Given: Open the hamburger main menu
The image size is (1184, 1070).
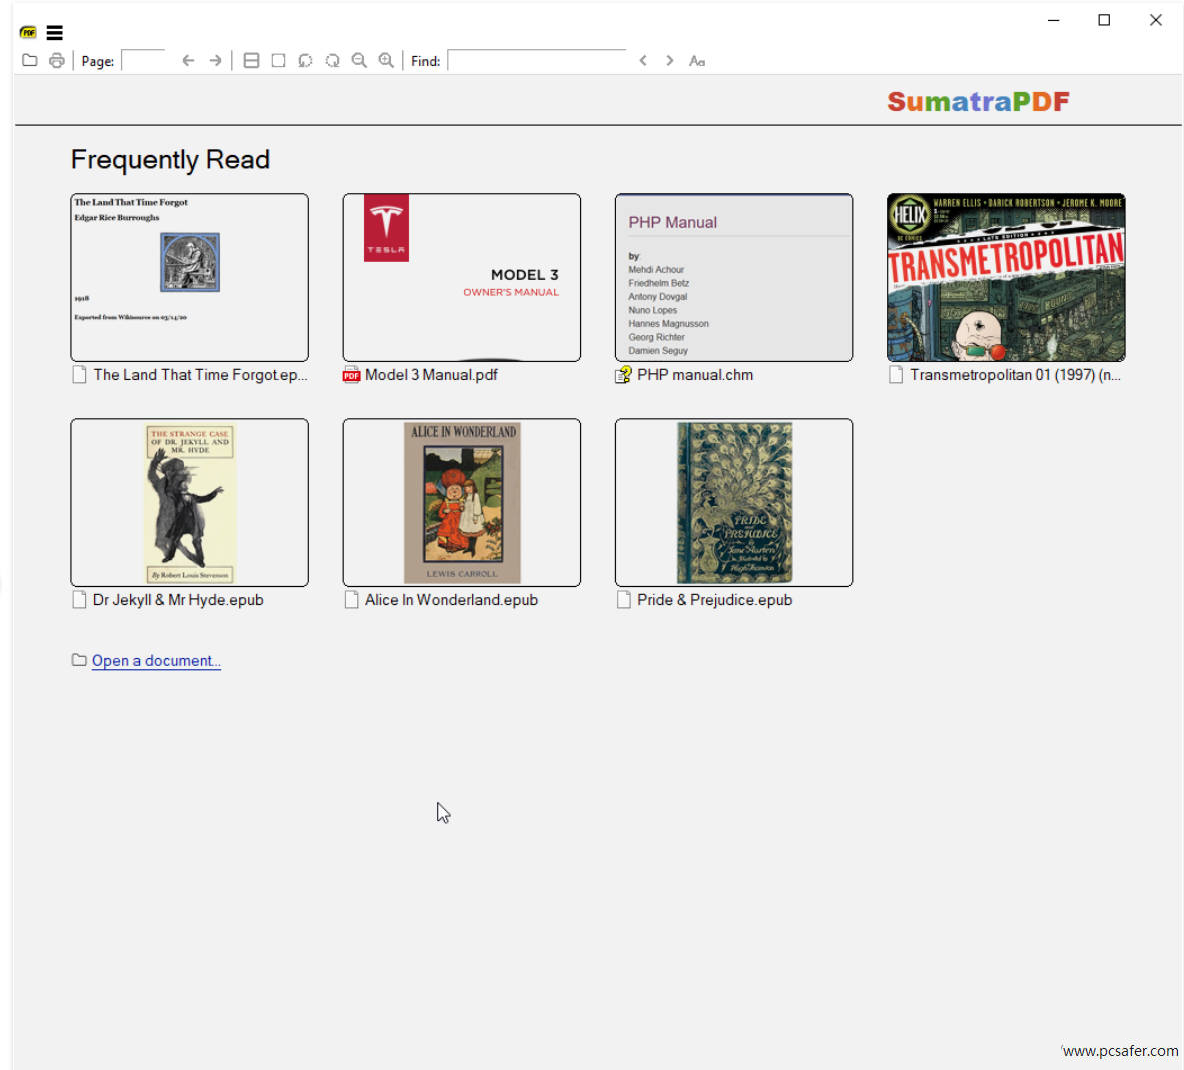Looking at the screenshot, I should click(x=55, y=33).
